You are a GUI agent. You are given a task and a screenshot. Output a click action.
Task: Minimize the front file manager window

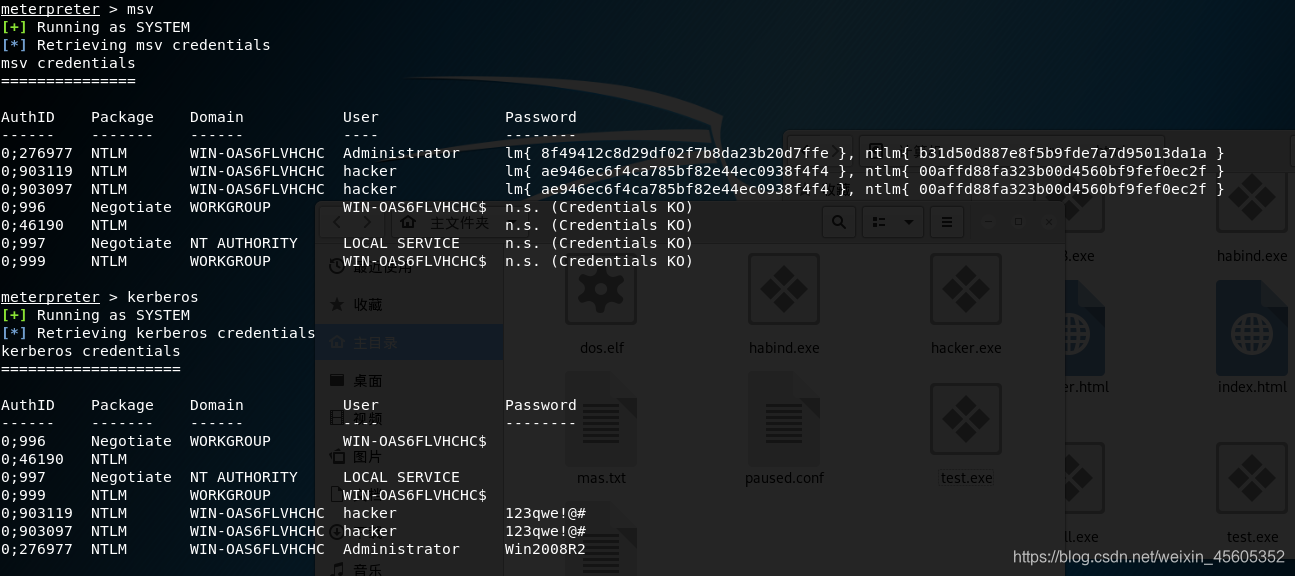[988, 221]
